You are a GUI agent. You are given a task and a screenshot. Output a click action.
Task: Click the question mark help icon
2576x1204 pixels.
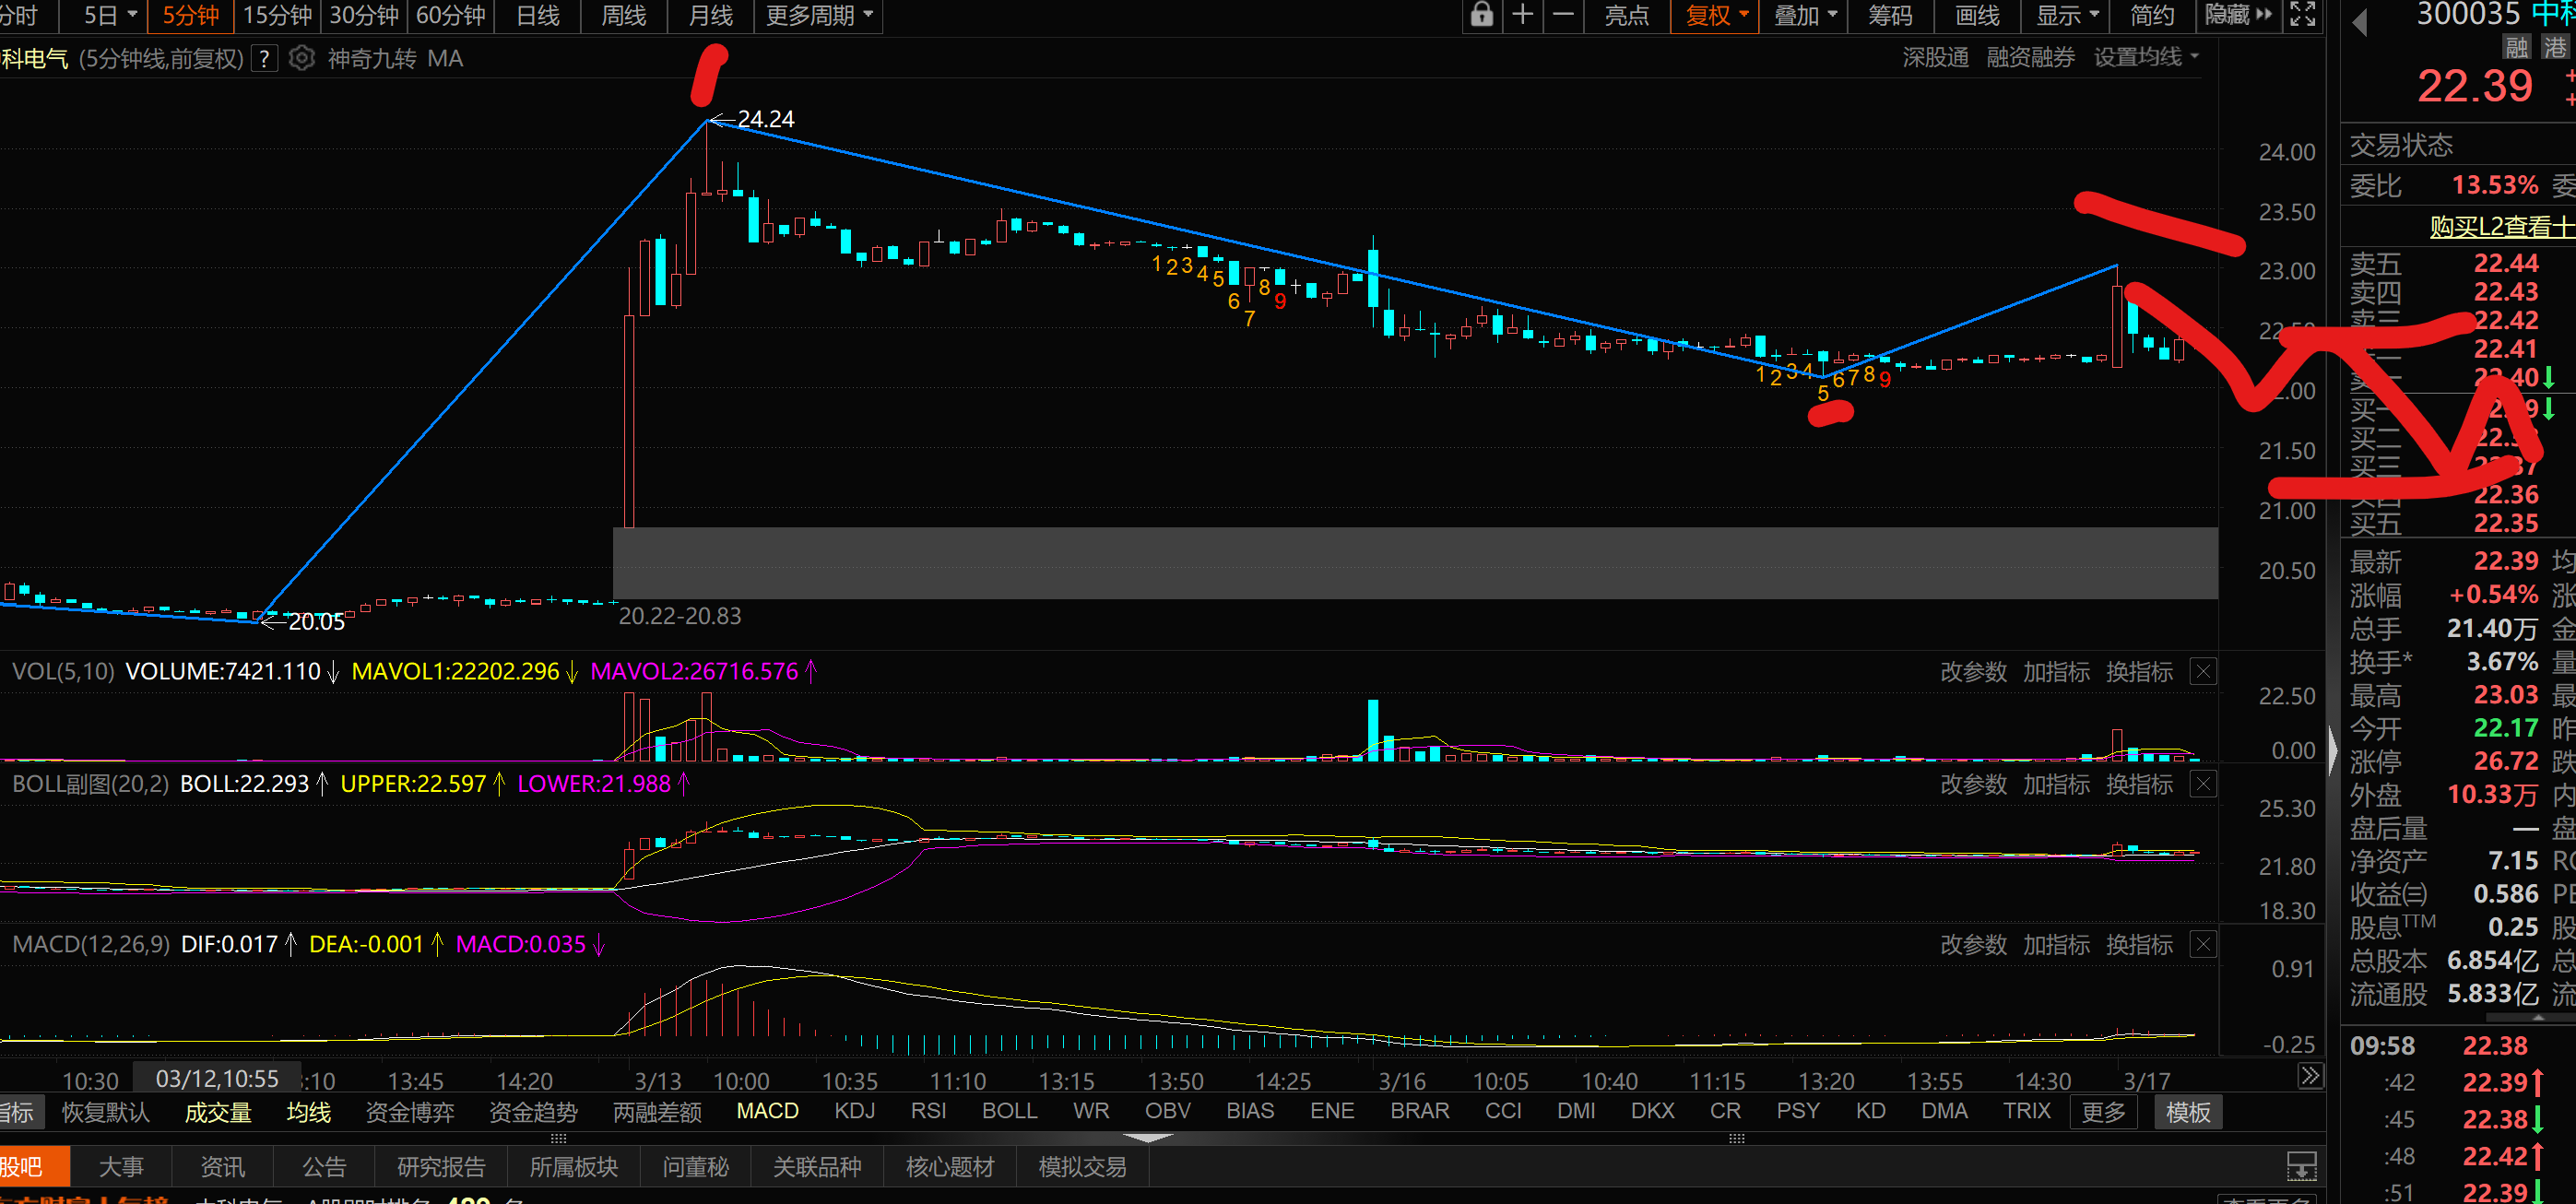(264, 59)
